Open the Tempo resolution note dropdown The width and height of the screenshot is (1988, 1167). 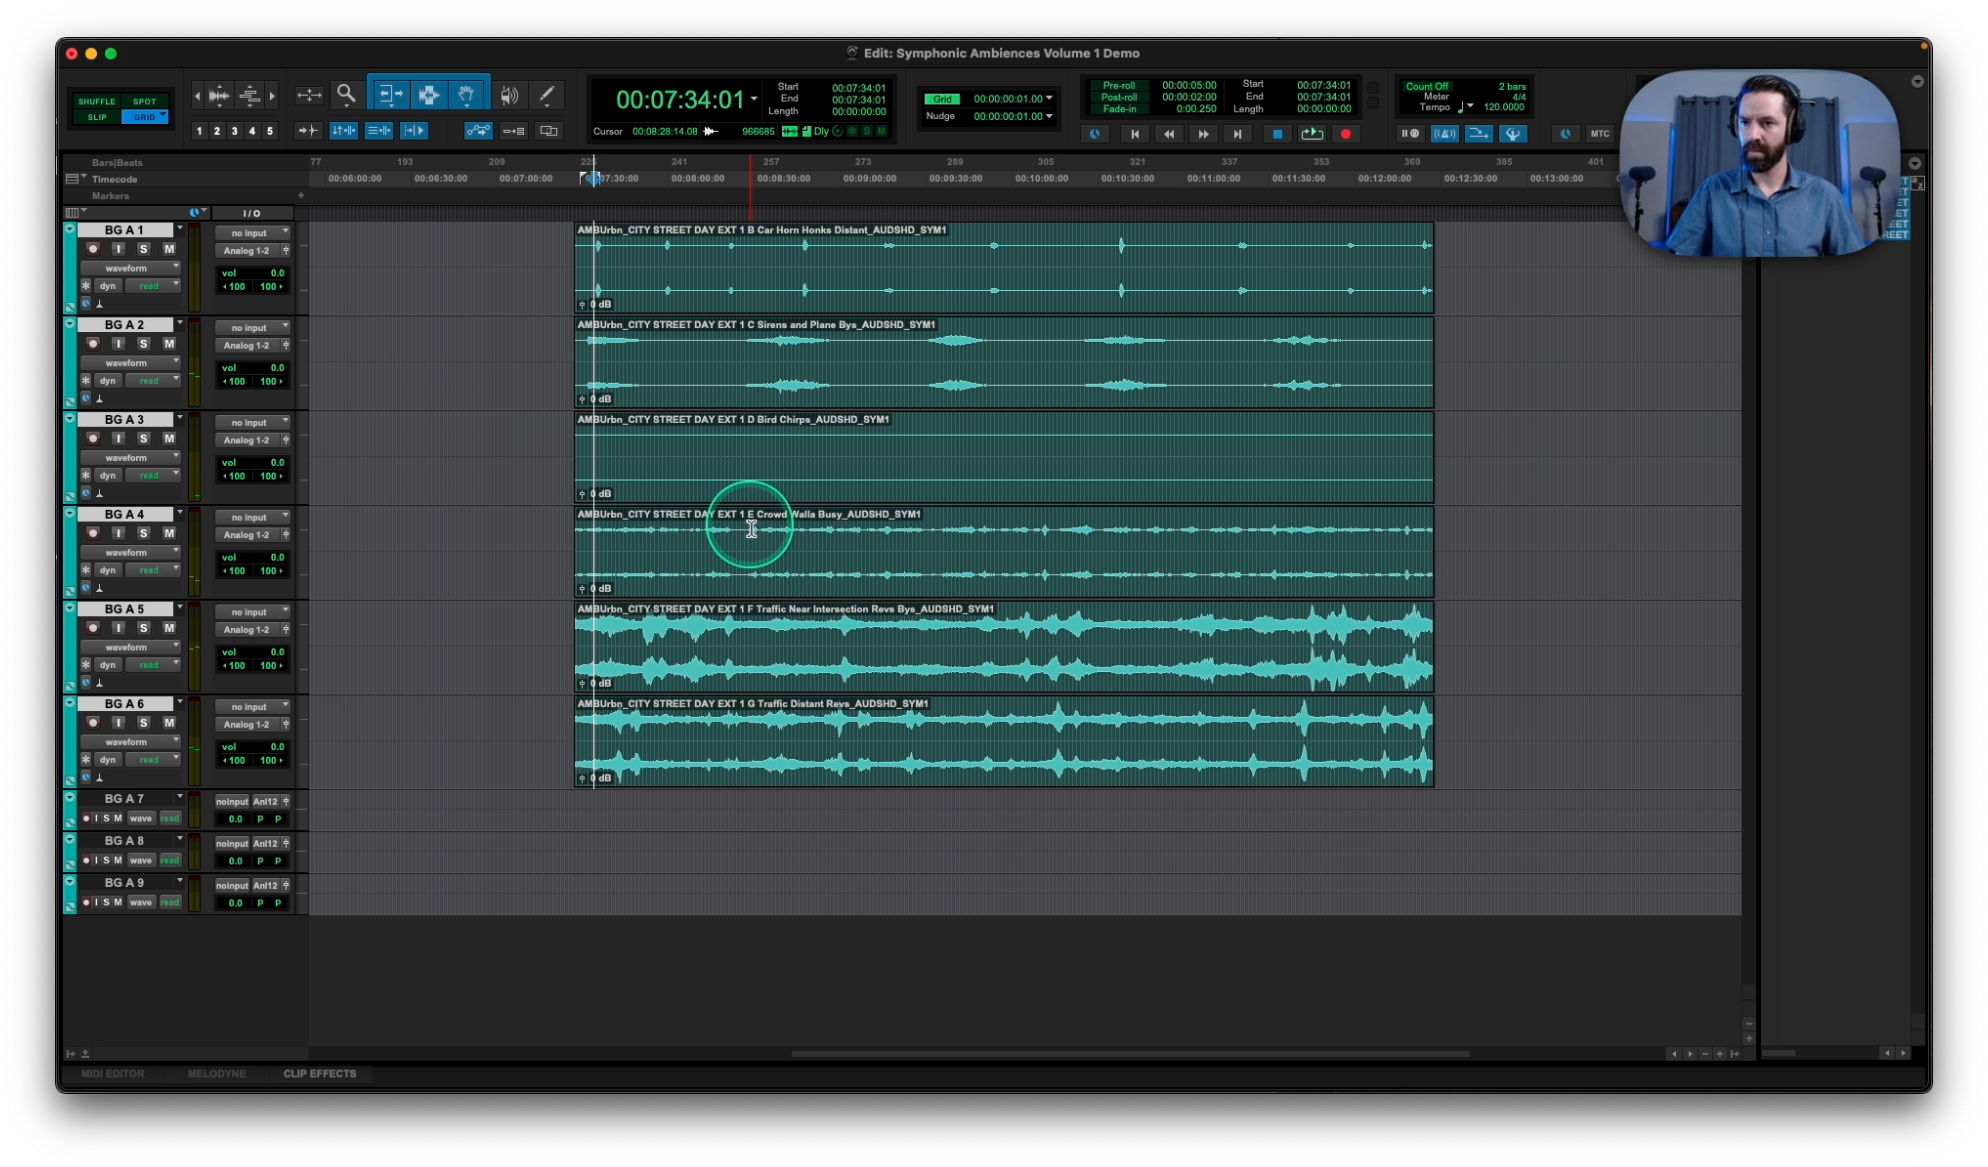point(1464,107)
